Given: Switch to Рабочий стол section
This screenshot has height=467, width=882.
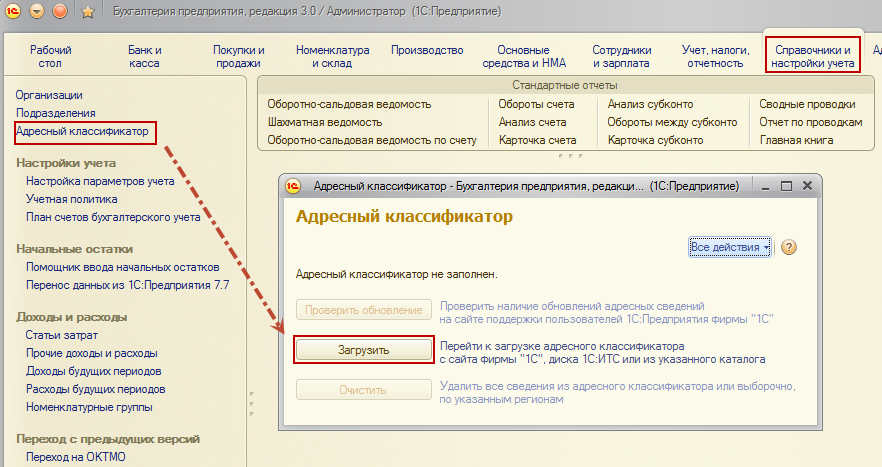Looking at the screenshot, I should point(51,56).
